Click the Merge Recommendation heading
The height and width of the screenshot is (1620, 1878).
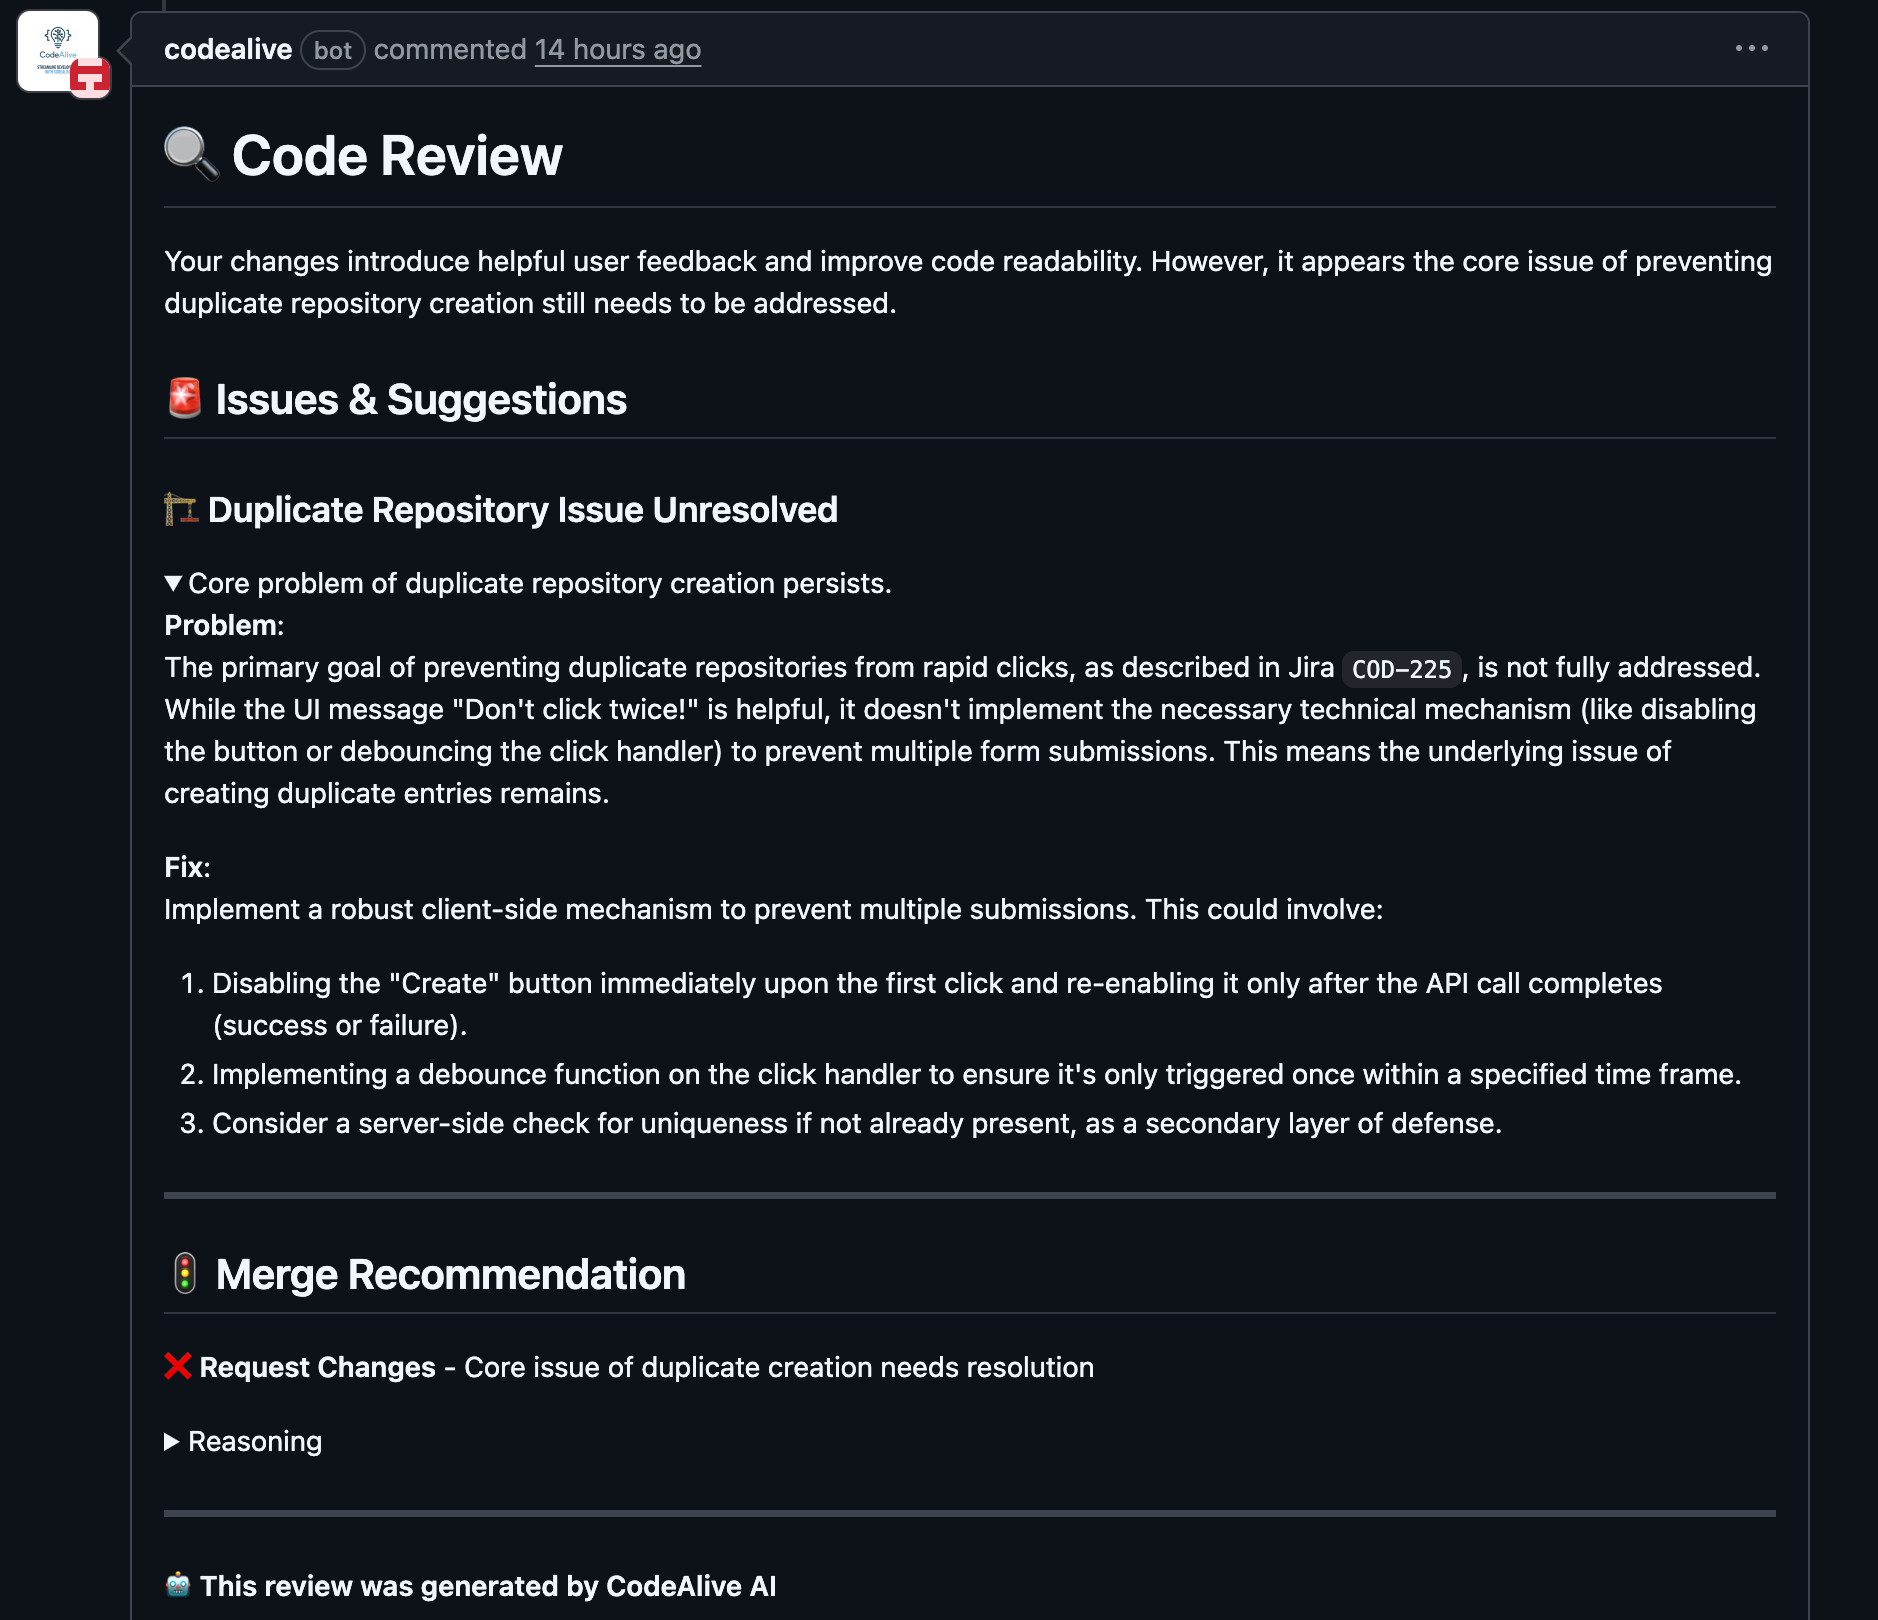click(x=450, y=1274)
